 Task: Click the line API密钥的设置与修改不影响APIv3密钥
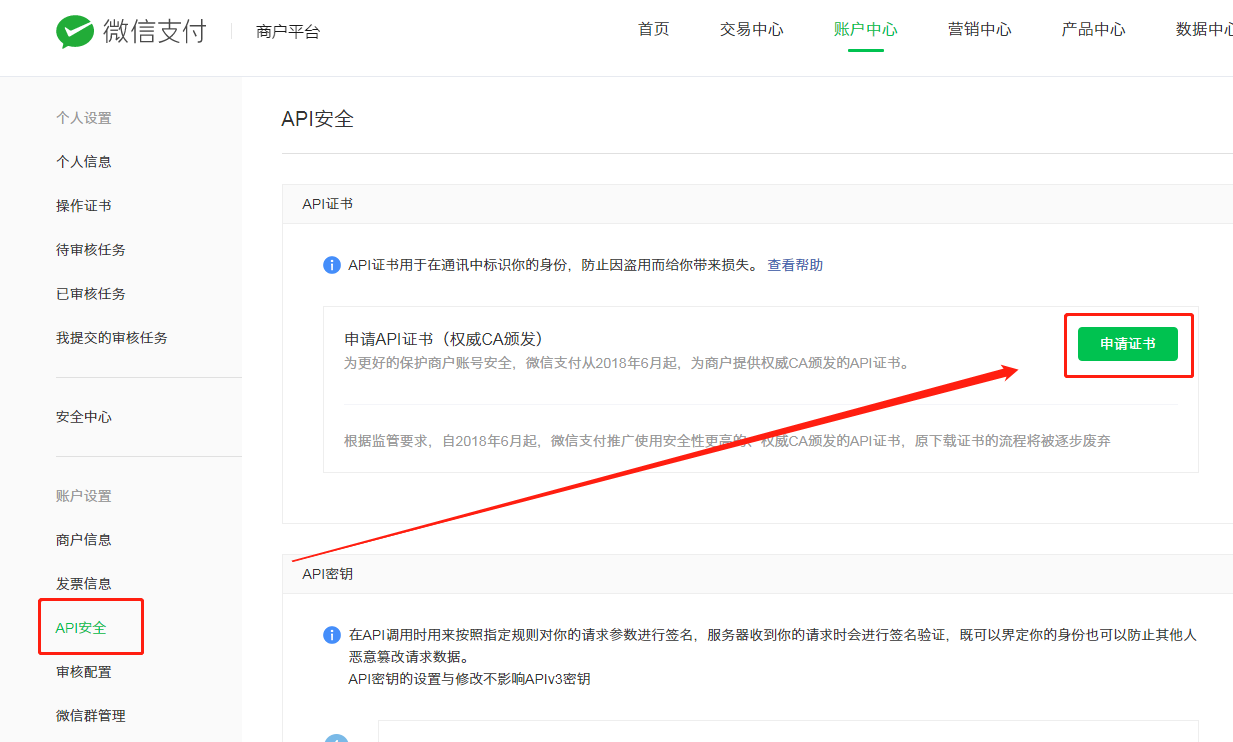tap(468, 679)
